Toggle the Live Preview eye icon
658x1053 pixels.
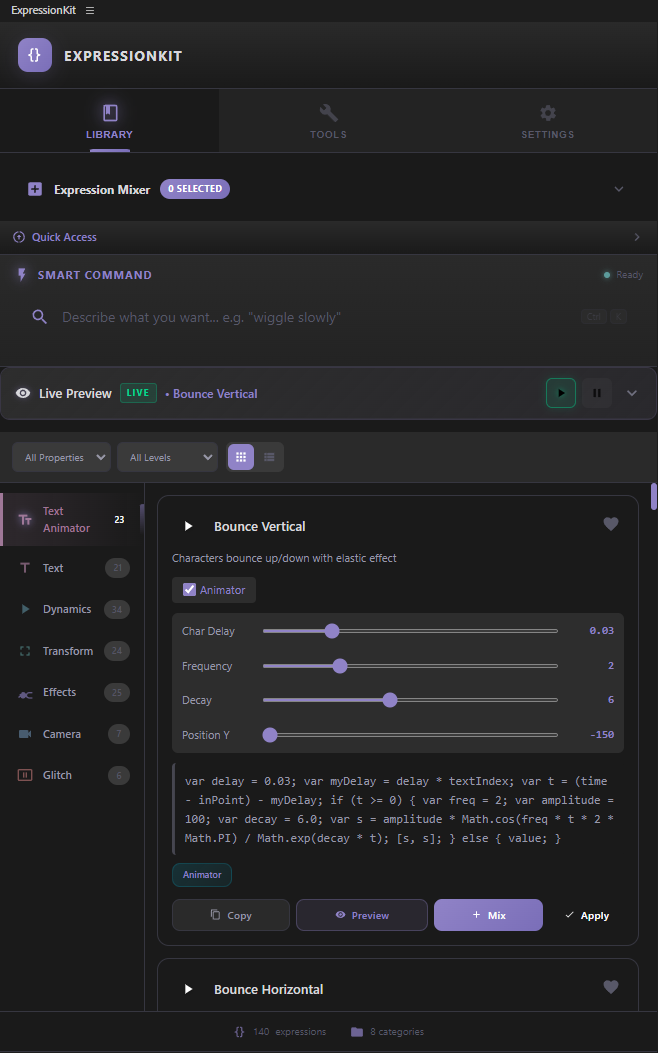click(x=23, y=394)
